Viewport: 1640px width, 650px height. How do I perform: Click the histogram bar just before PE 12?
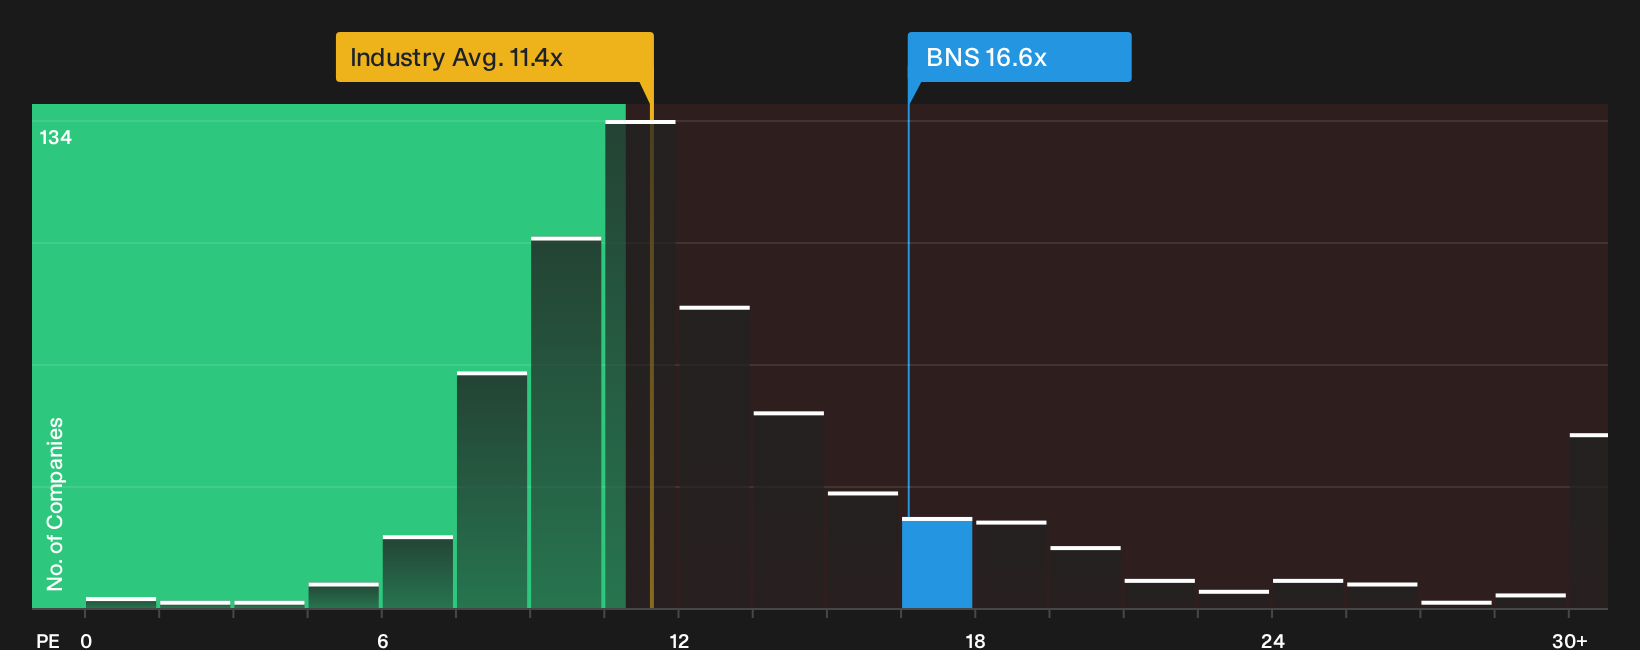[640, 364]
